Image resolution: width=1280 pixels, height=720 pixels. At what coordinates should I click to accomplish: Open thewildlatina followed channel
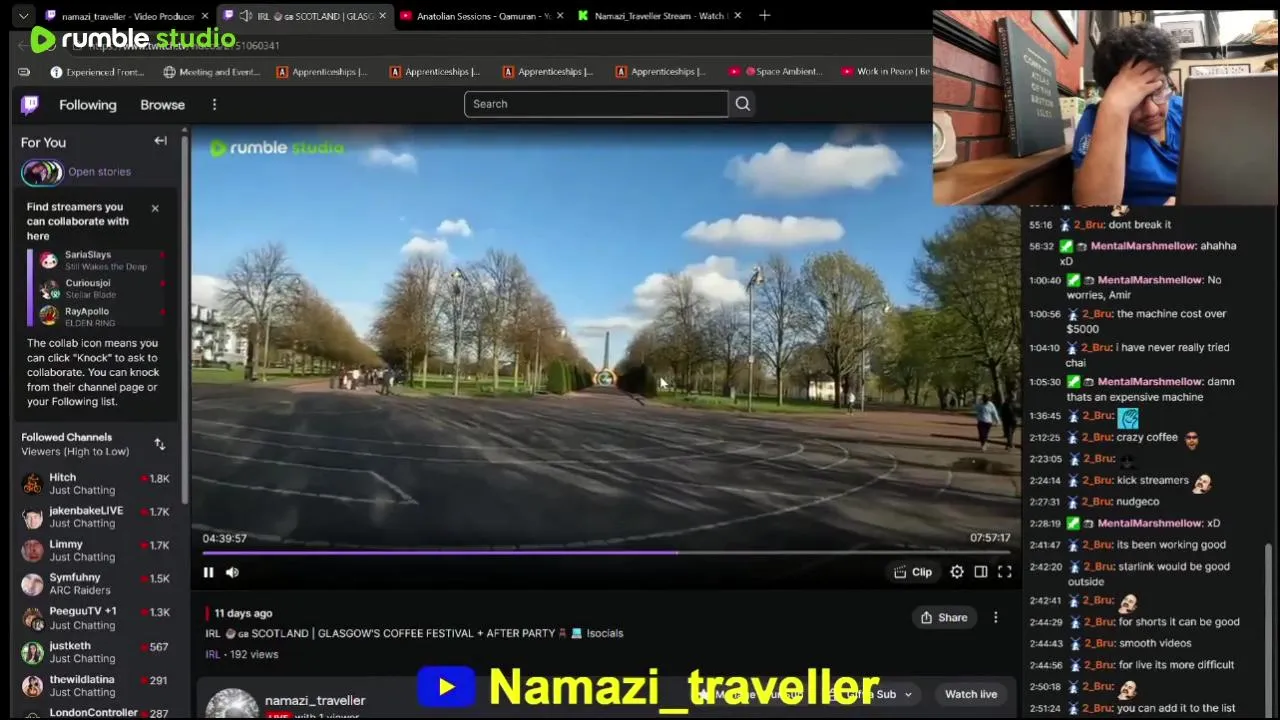pyautogui.click(x=95, y=686)
